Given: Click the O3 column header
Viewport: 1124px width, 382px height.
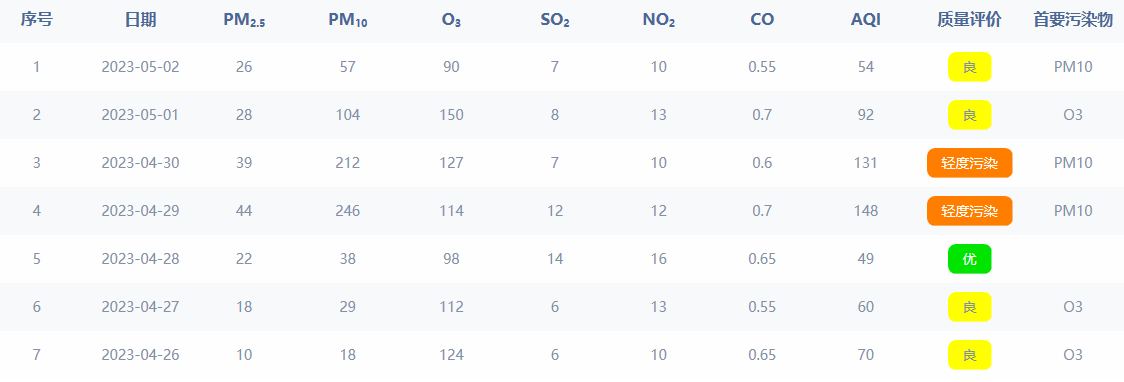Looking at the screenshot, I should coord(451,21).
